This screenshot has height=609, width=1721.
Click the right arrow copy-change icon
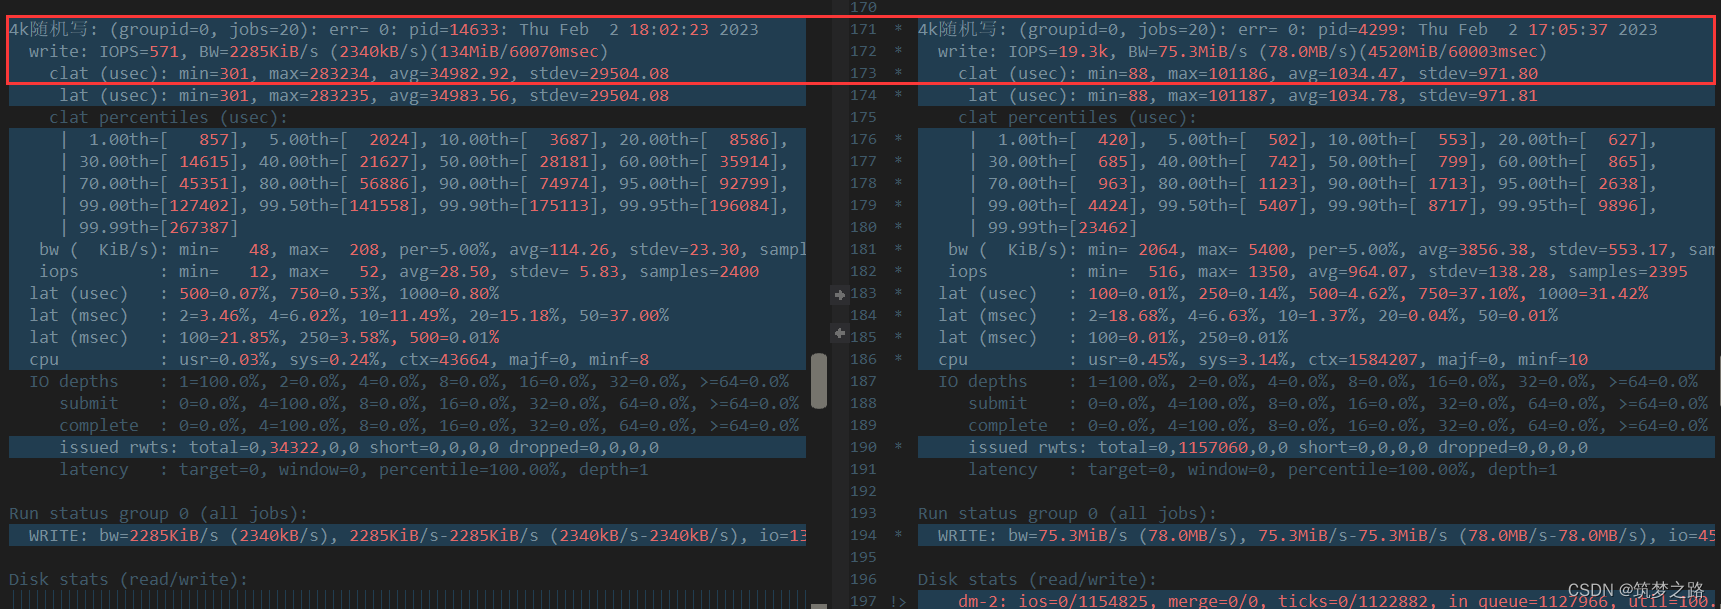click(840, 295)
